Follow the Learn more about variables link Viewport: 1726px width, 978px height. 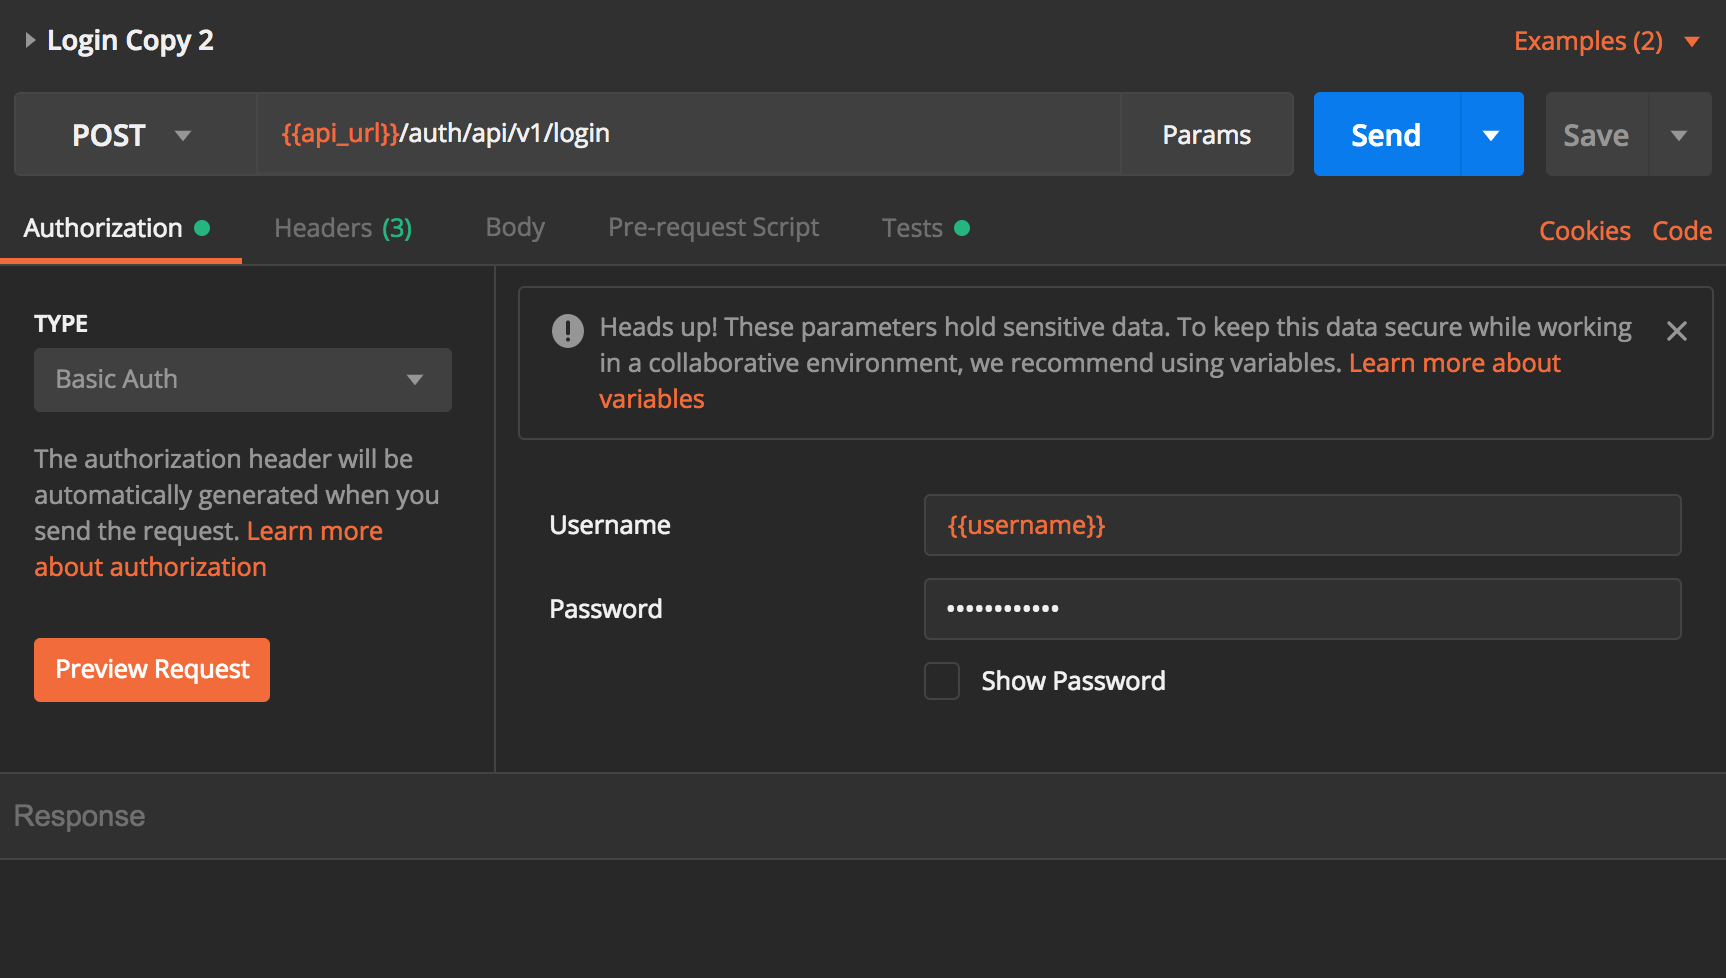tap(1454, 363)
